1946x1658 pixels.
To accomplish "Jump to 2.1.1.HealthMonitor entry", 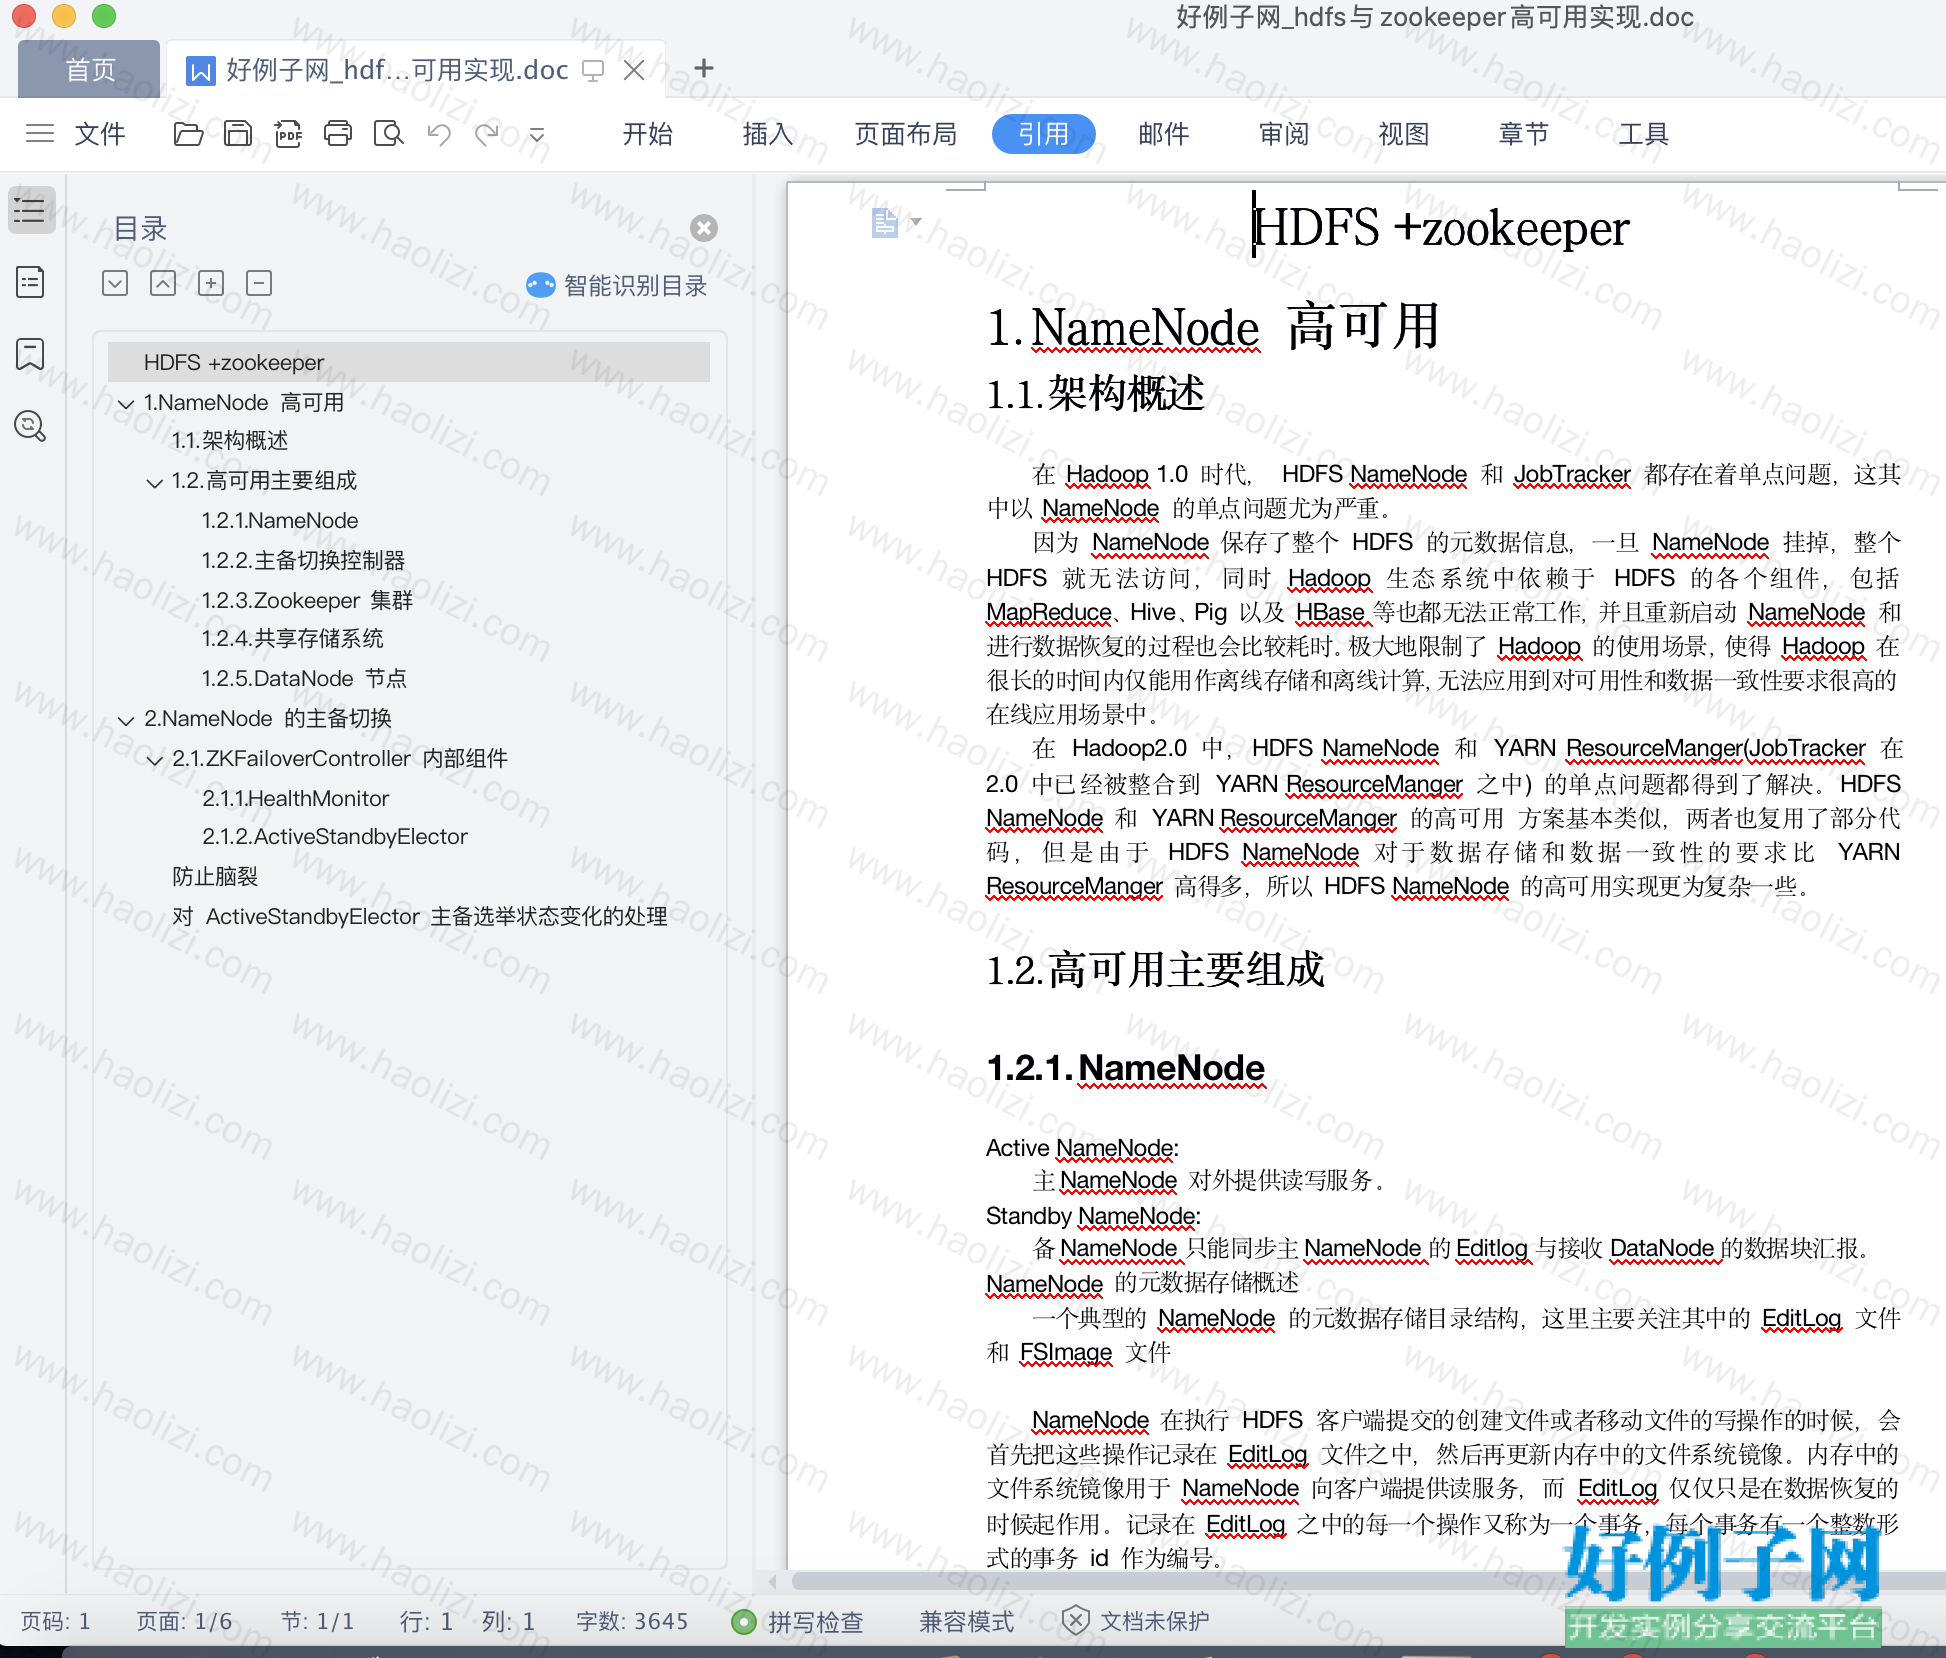I will pos(296,798).
